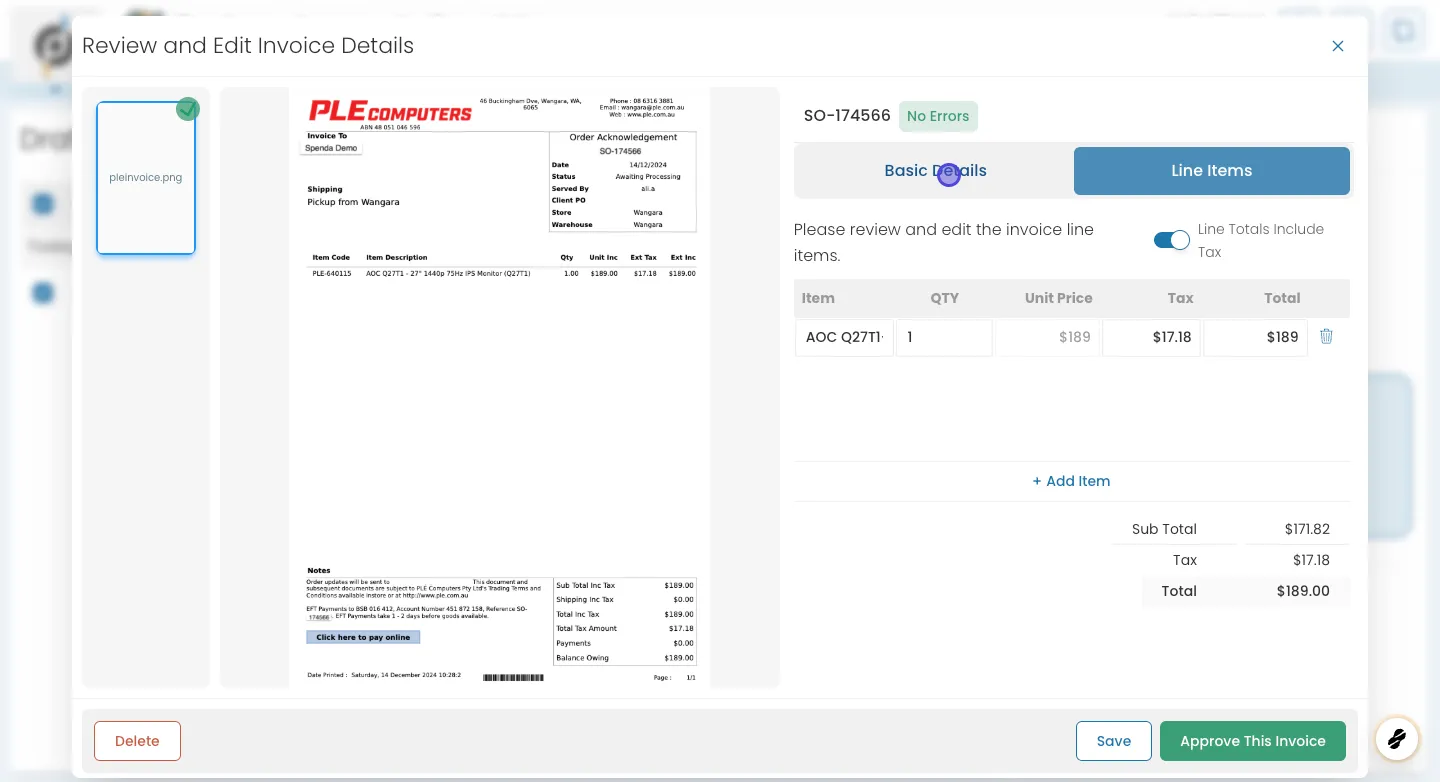Click Balance Owing row in invoice preview
This screenshot has width=1440, height=782.
click(x=625, y=658)
